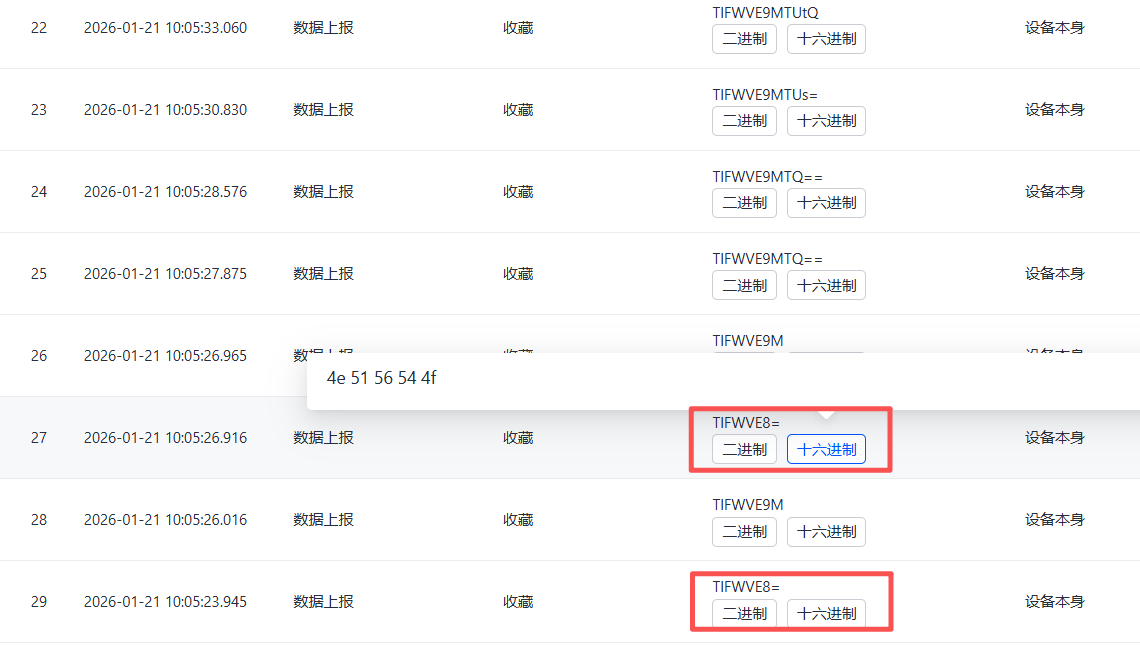
Task: Click 设备本身 in row 28
Action: (1055, 519)
